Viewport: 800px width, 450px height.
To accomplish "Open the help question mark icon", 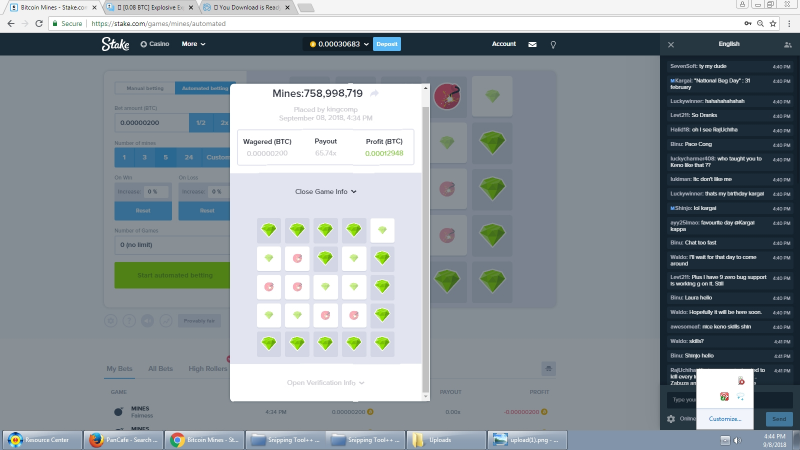I will click(129, 321).
